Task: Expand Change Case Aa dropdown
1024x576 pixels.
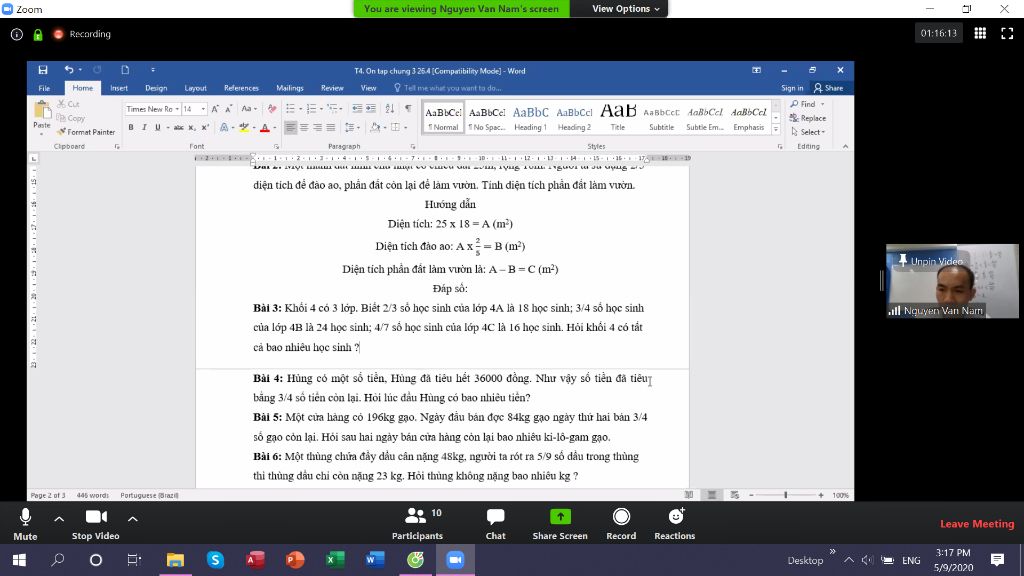Action: click(x=249, y=109)
